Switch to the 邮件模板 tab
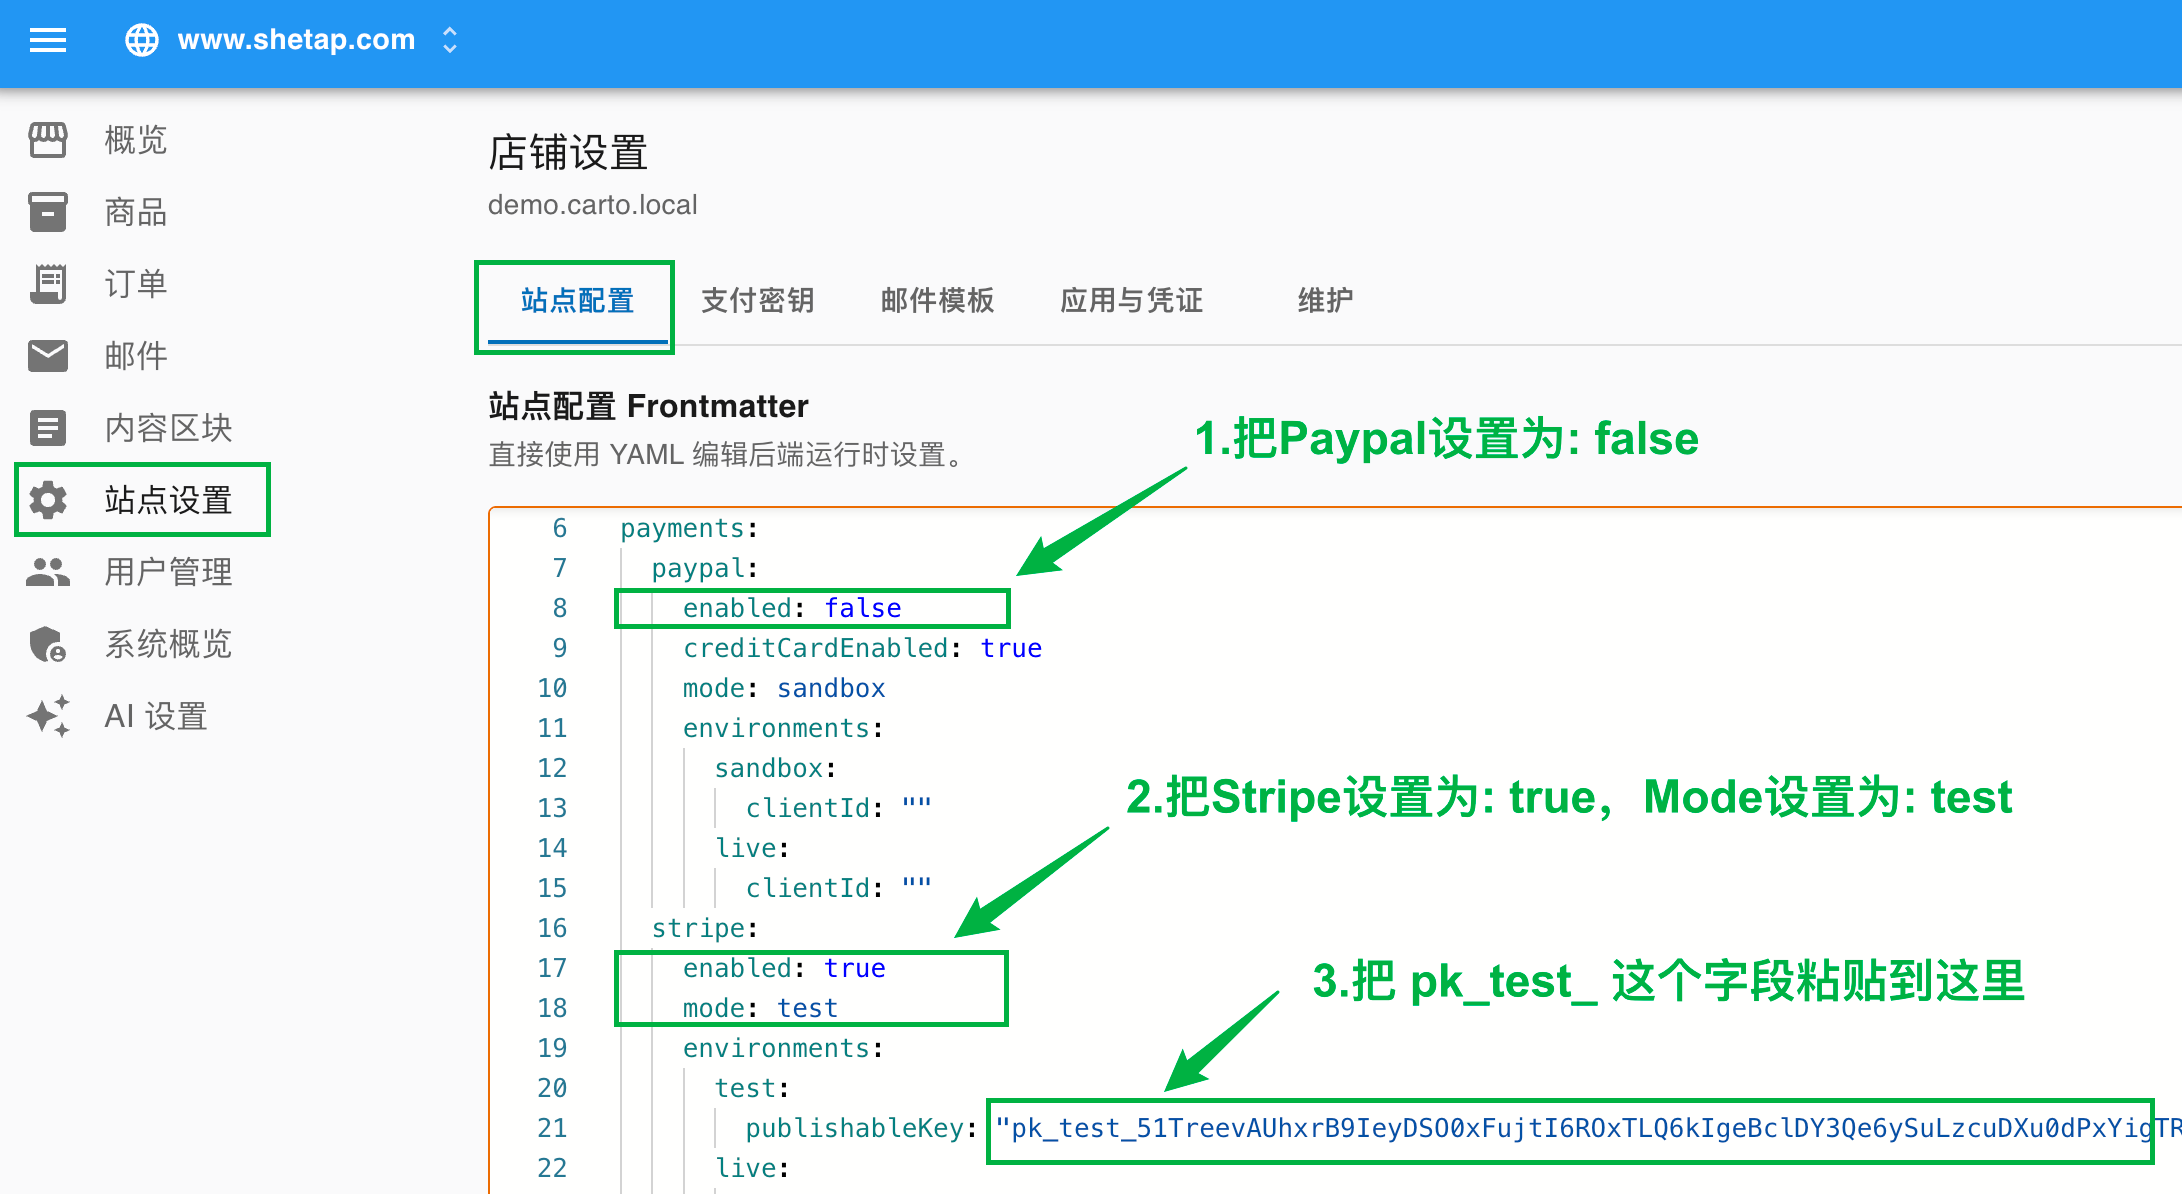Screen dimensions: 2182x1194 click(x=938, y=301)
